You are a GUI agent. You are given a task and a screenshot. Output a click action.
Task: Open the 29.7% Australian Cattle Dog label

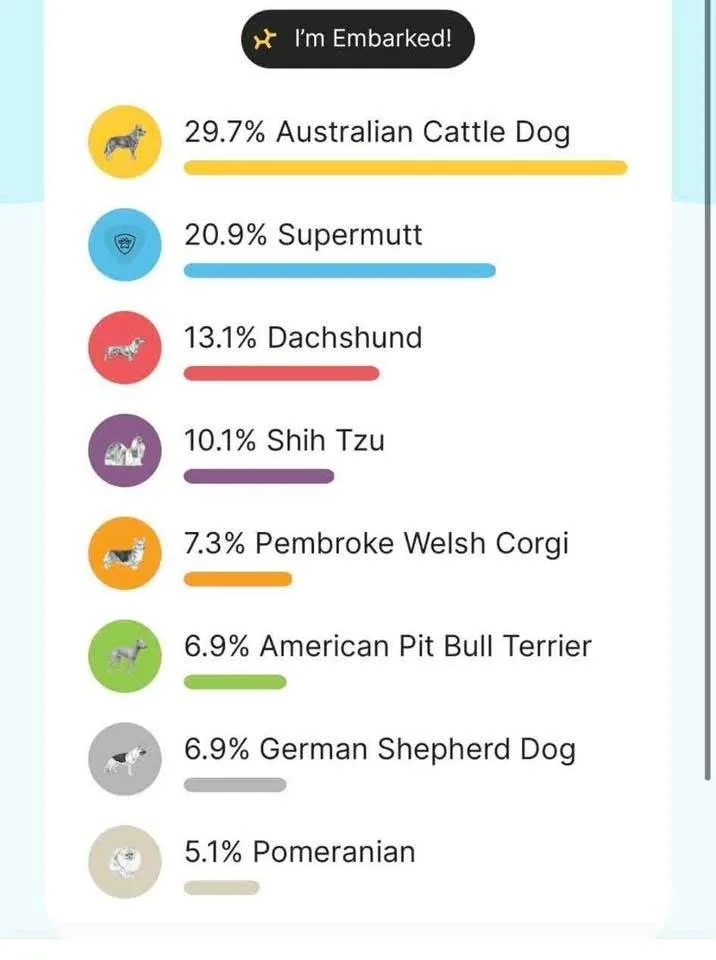pyautogui.click(x=376, y=132)
